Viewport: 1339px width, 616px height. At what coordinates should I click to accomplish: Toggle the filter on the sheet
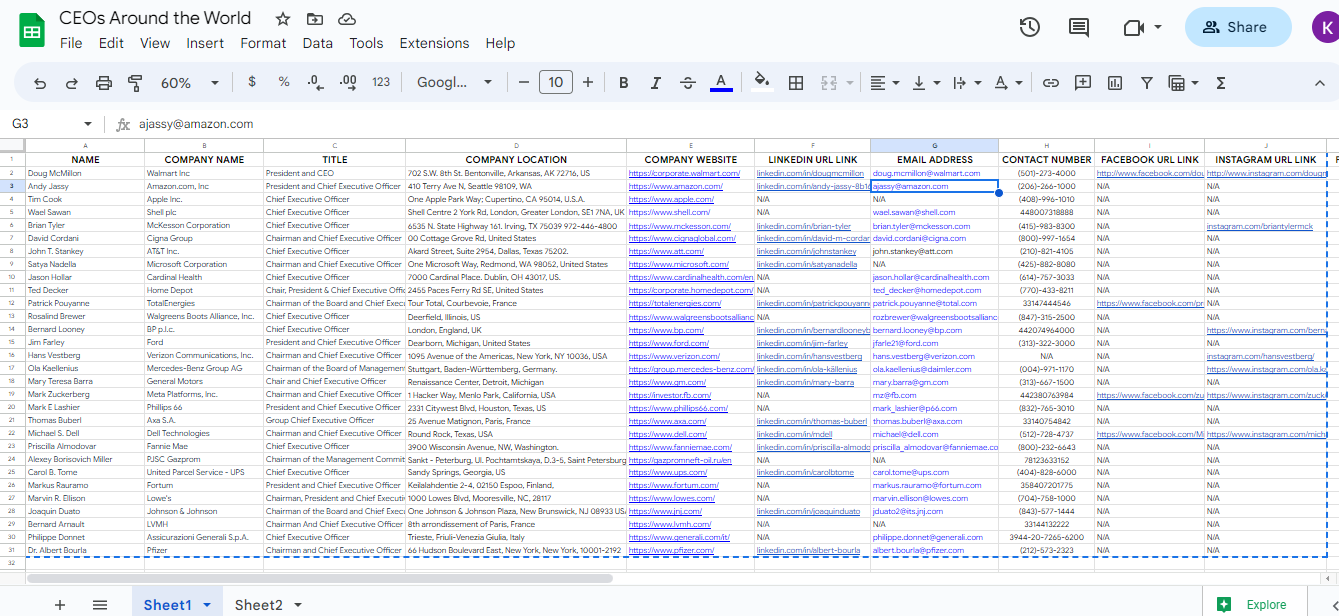coord(1147,83)
